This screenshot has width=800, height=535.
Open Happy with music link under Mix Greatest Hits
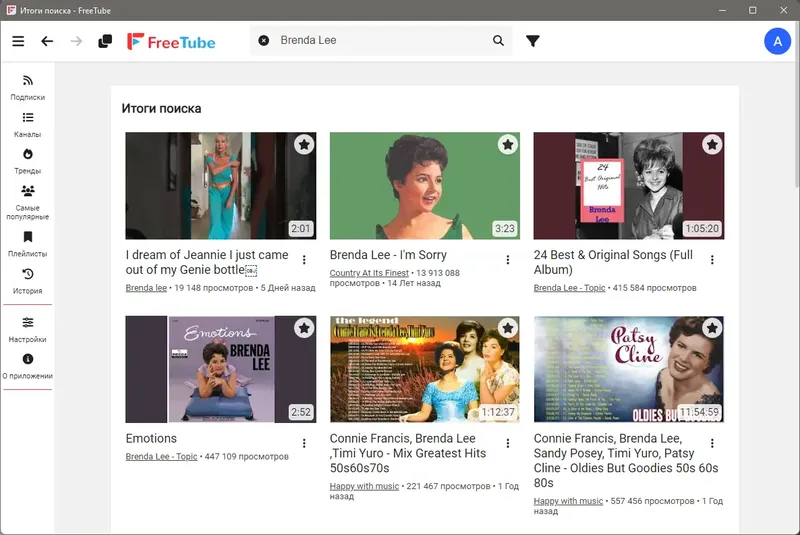[x=364, y=486]
